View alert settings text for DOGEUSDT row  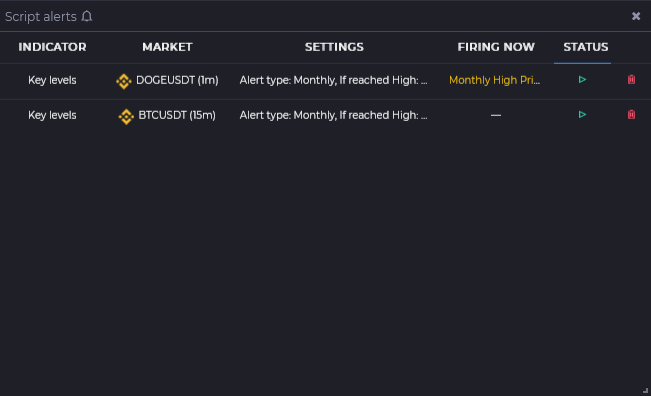point(333,80)
